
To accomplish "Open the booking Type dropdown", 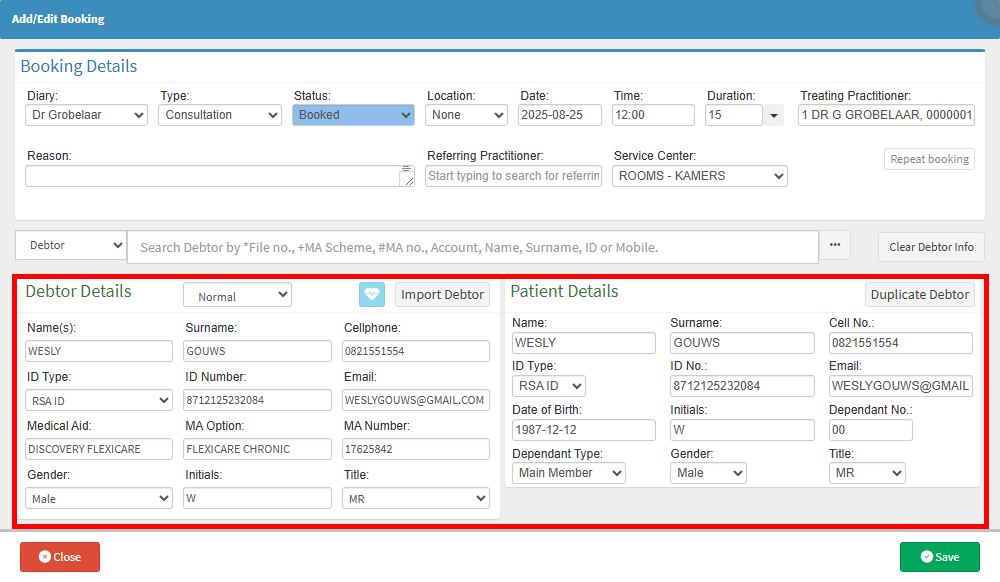I will pyautogui.click(x=220, y=115).
